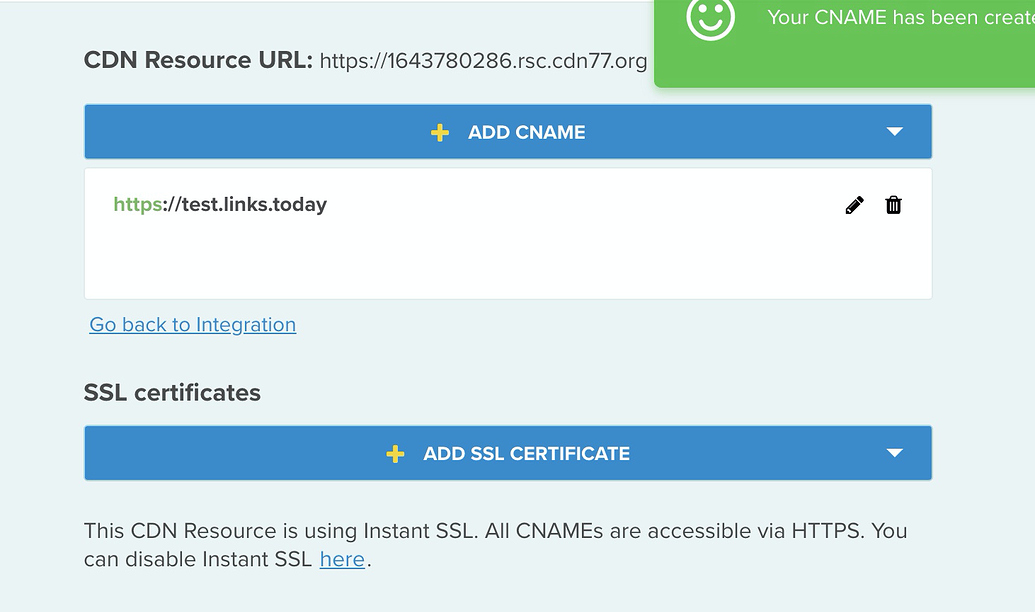Select the https://test.links.today CNAME entry
The width and height of the screenshot is (1035, 612).
[x=220, y=205]
